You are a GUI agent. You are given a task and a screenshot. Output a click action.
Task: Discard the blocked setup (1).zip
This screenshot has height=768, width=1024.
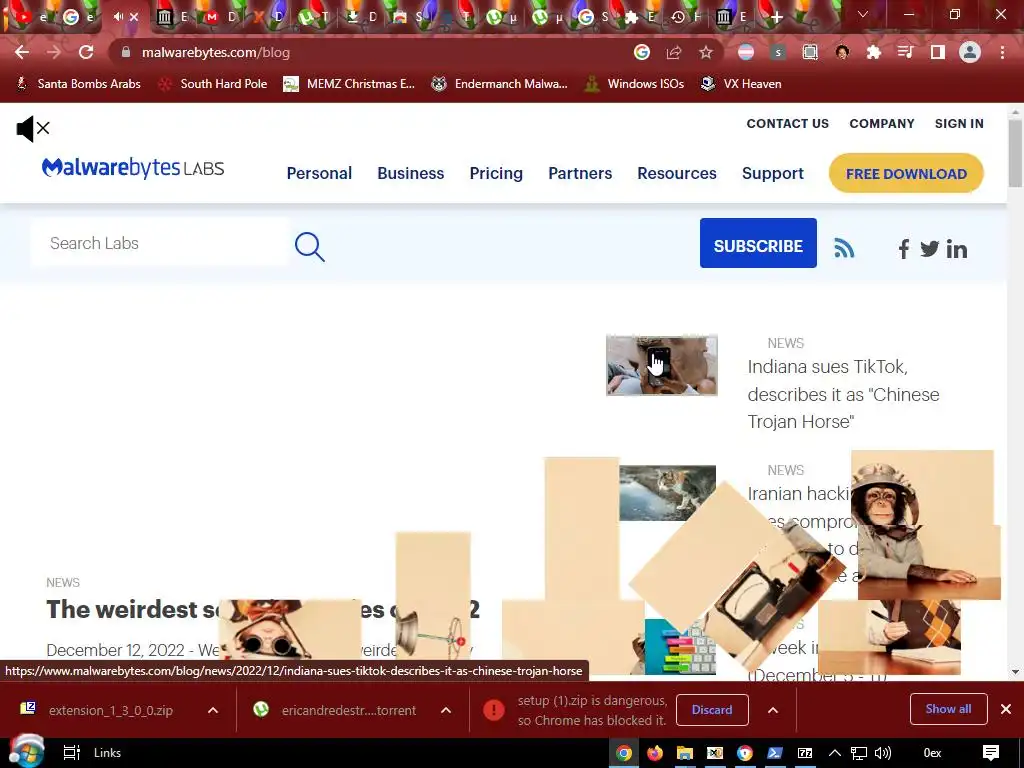click(x=712, y=710)
